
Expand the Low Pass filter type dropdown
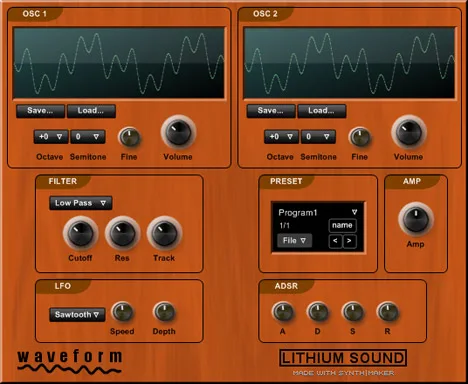80,203
